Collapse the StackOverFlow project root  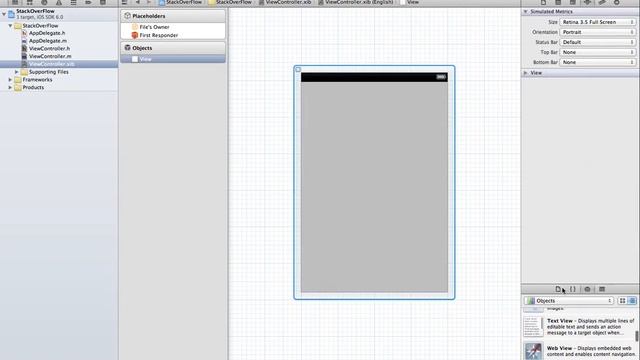pyautogui.click(x=4, y=14)
